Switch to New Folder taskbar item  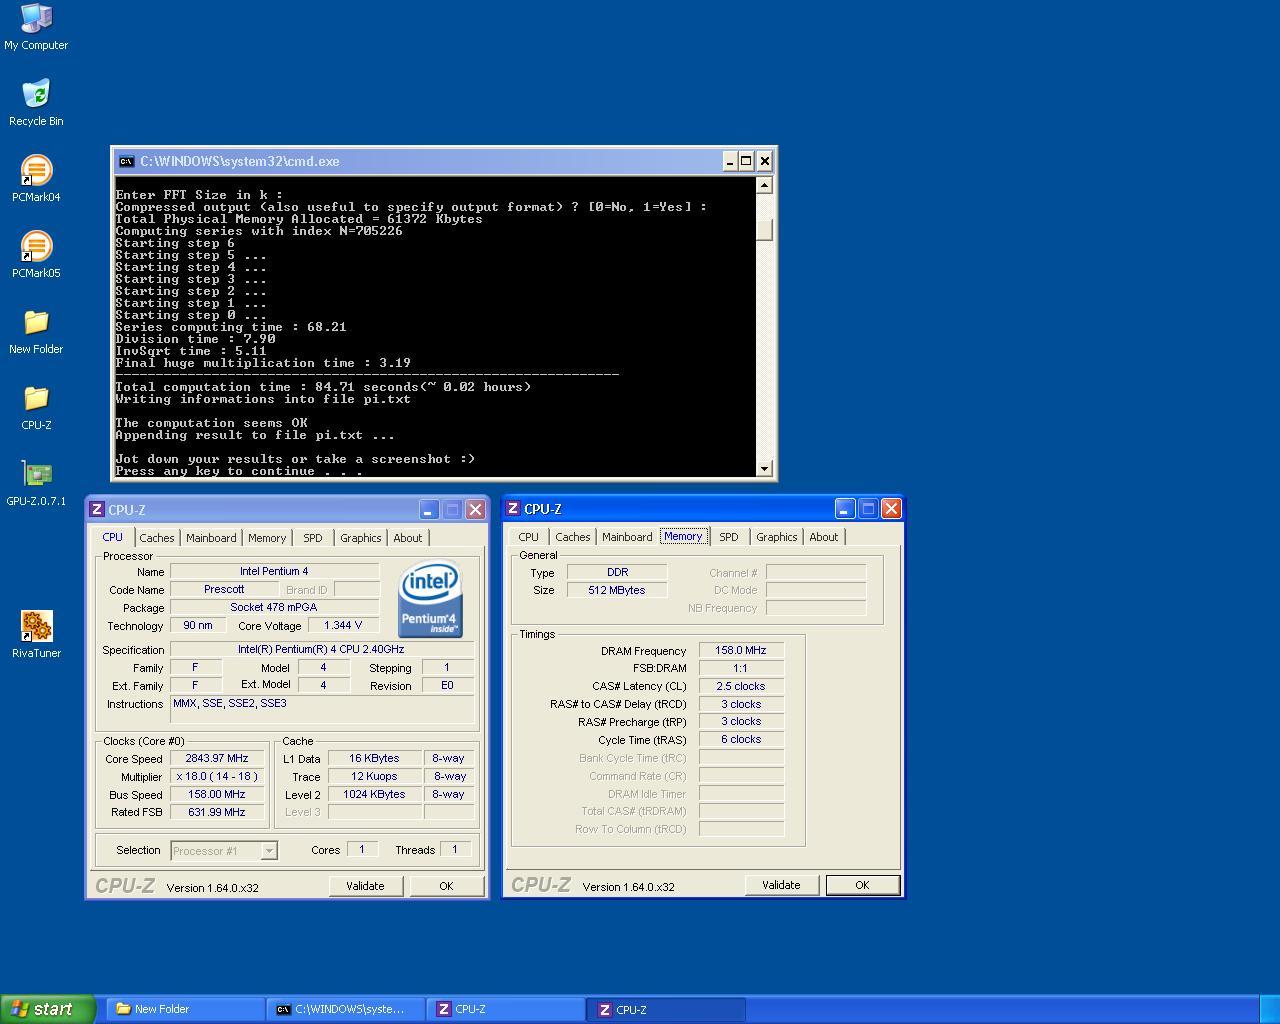click(185, 1009)
